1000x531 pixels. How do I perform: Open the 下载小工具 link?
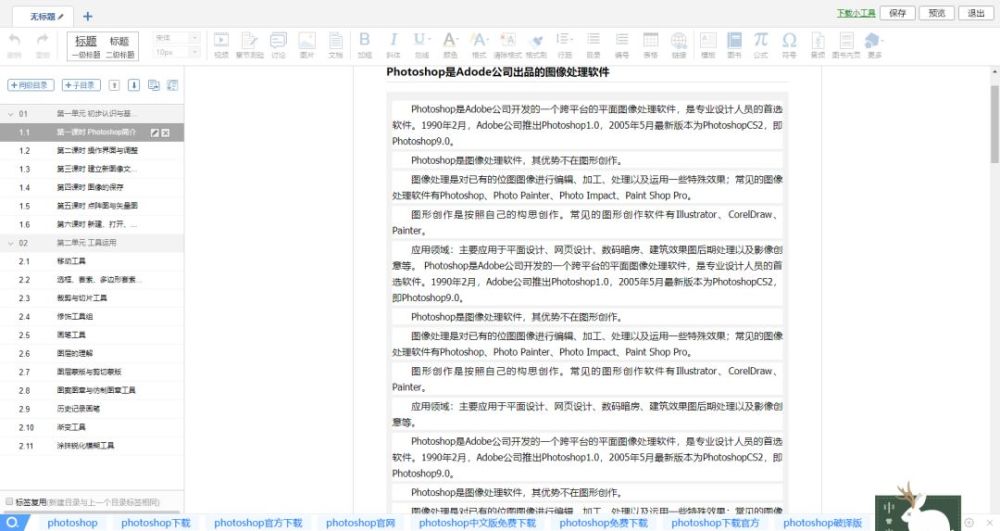click(856, 13)
